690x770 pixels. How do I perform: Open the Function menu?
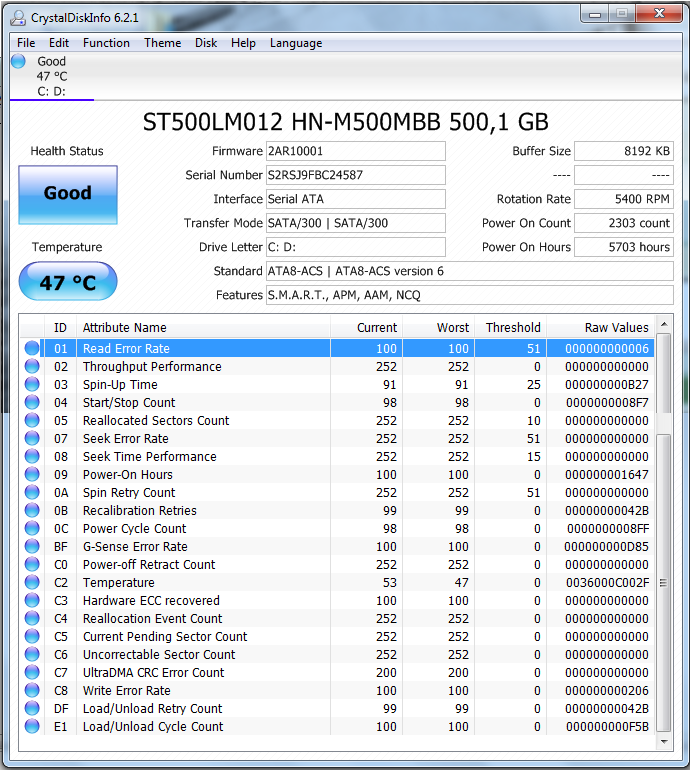tap(106, 43)
